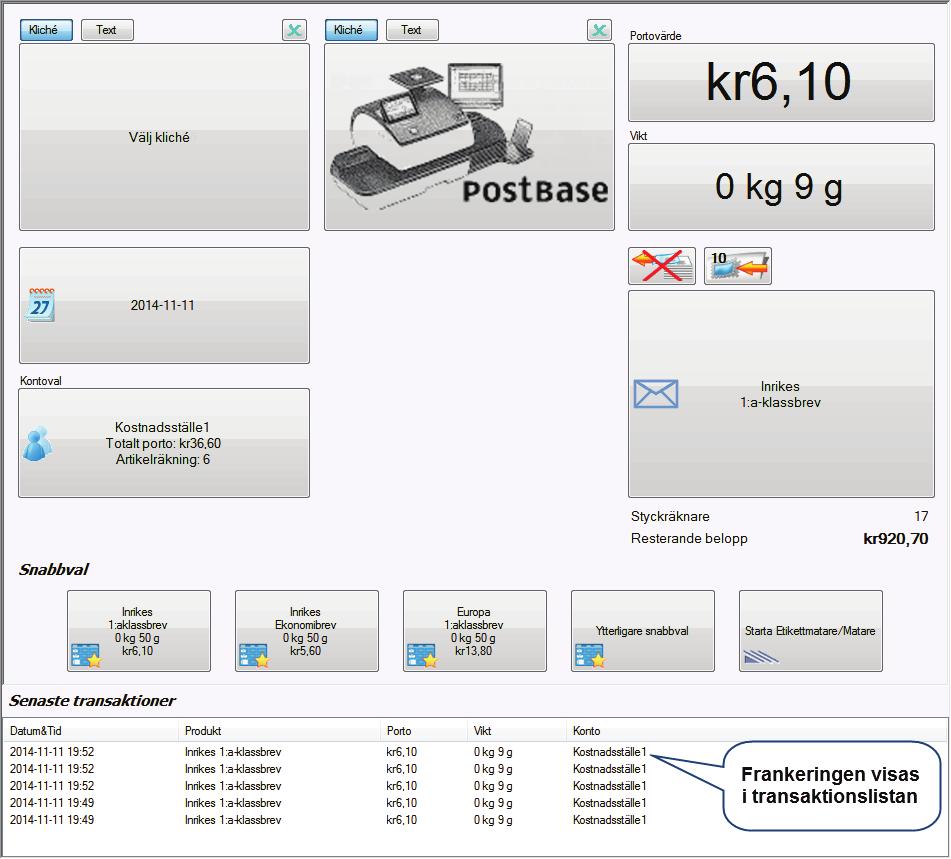Click the Snabbval heading
This screenshot has height=859, width=951.
(x=54, y=570)
